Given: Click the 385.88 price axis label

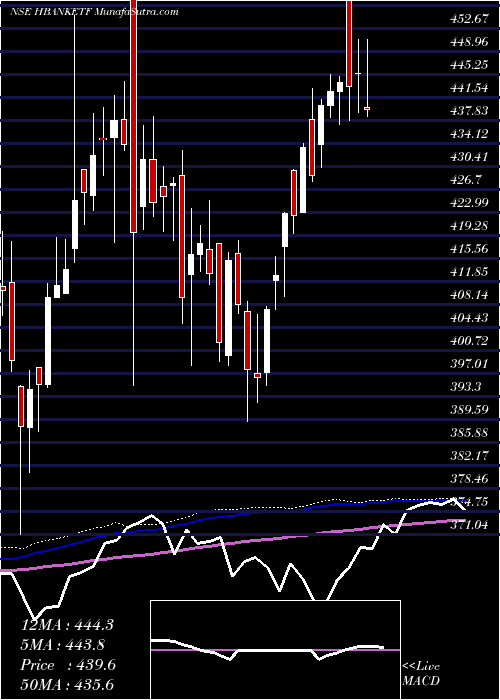Looking at the screenshot, I should 468,433.
